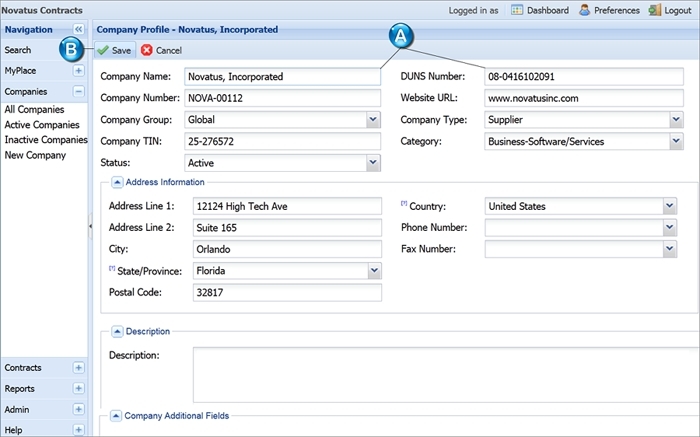The image size is (700, 437).
Task: Click the Preferences person icon
Action: 584,10
